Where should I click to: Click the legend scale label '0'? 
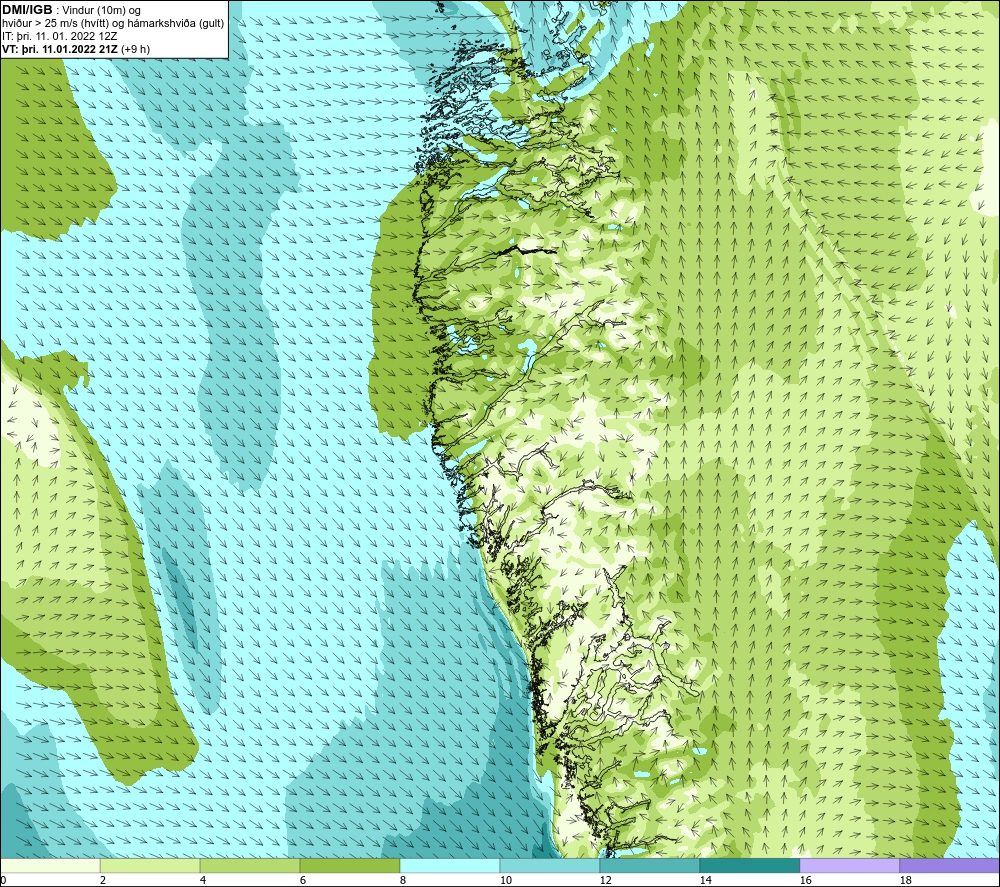[x=4, y=880]
